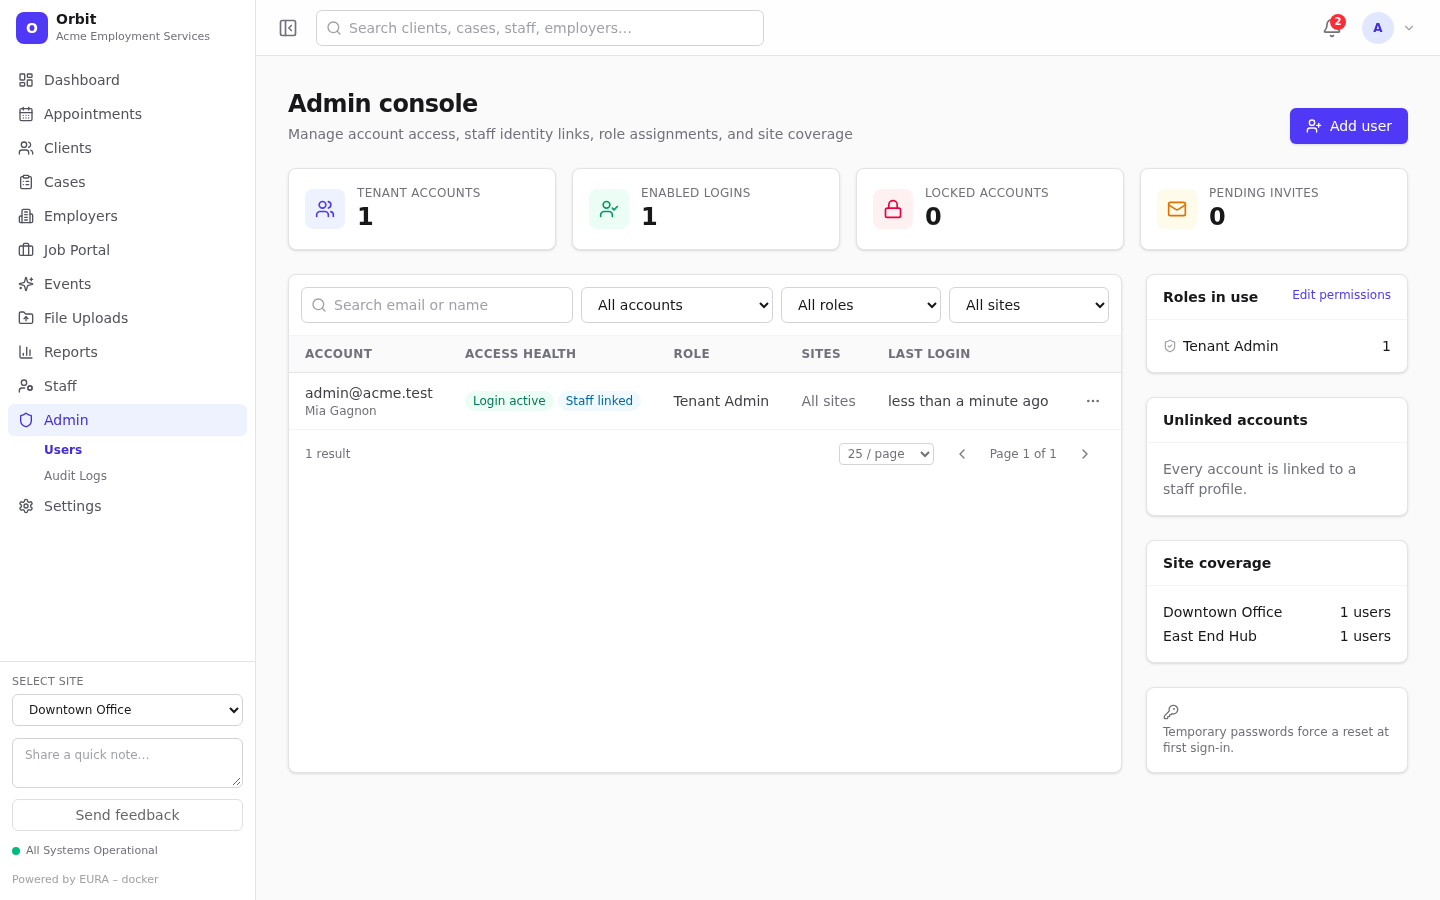Screen dimensions: 1440x900
Task: Navigate to Reports section
Action: pos(127,352)
